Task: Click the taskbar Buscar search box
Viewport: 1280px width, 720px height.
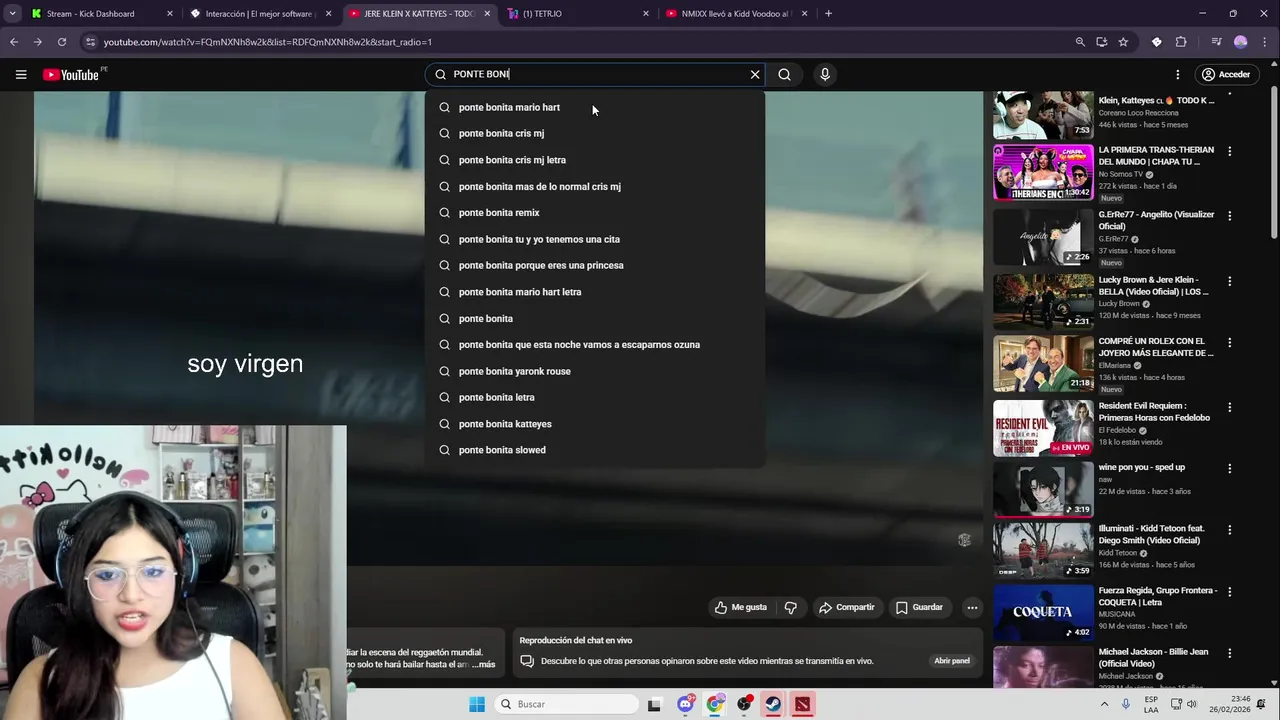Action: 568,704
